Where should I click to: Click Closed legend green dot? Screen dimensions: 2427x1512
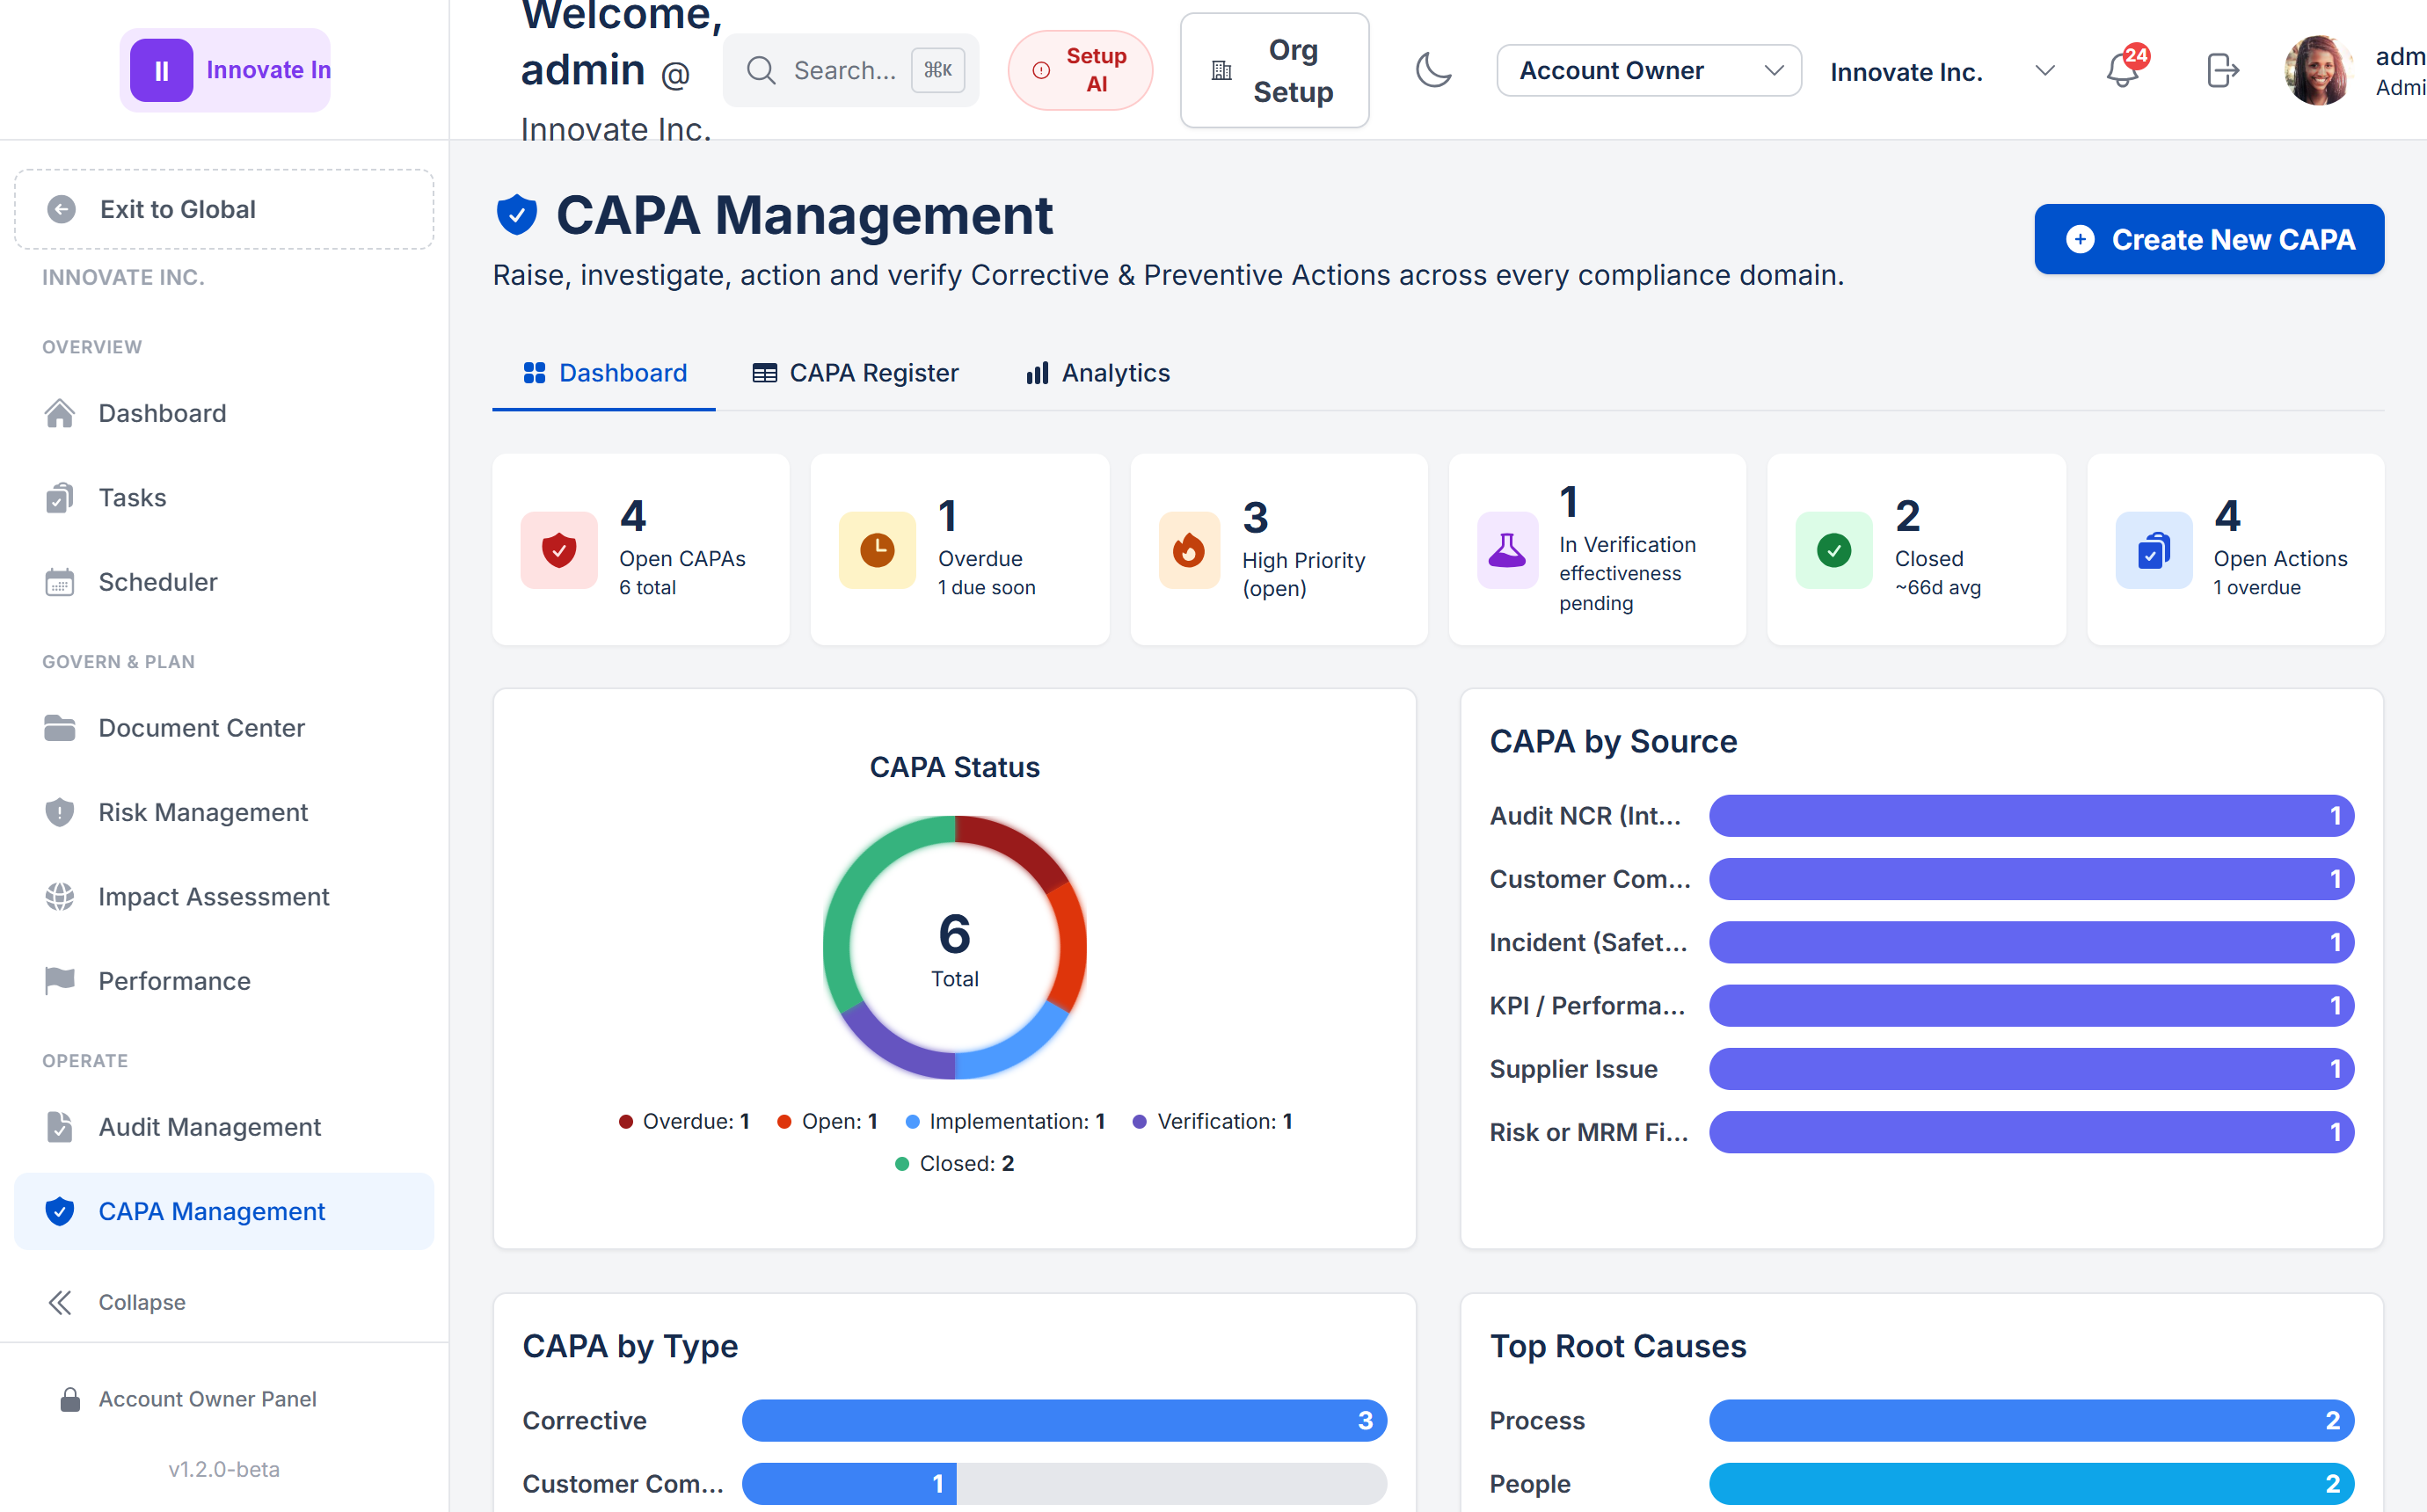pos(901,1164)
